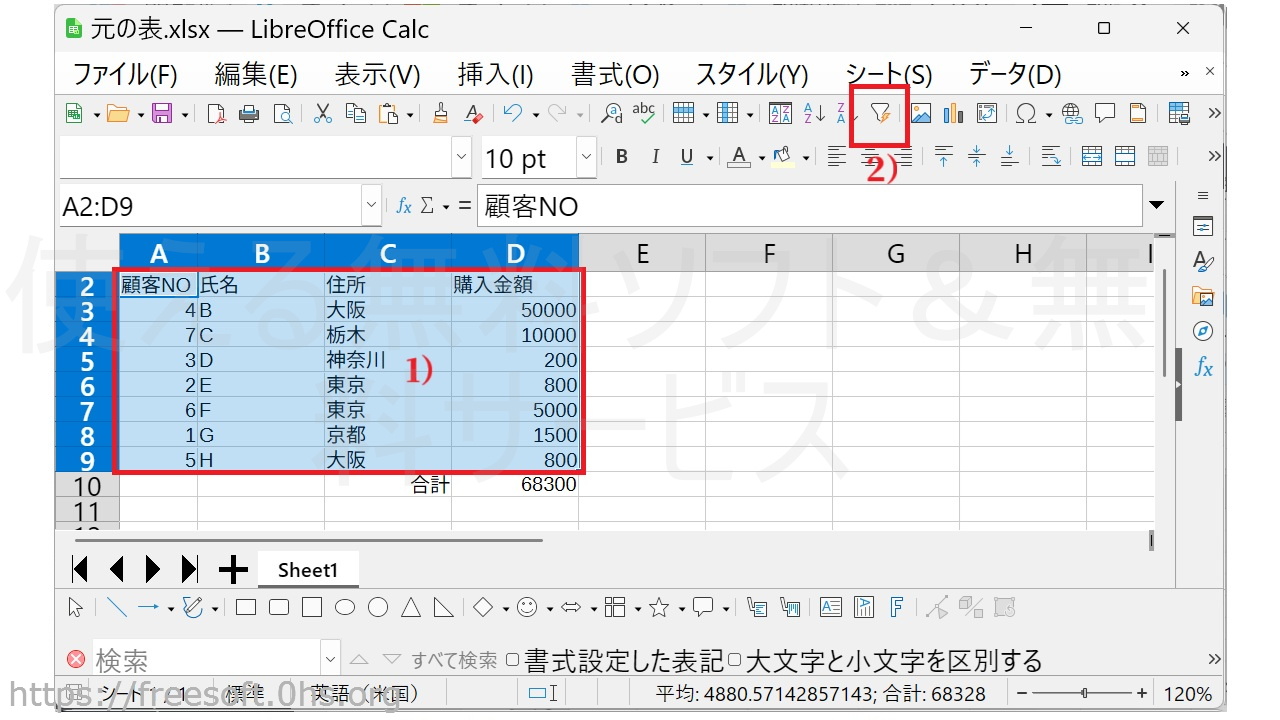Expand the font size dropdown
The image size is (1280, 720).
pos(586,157)
